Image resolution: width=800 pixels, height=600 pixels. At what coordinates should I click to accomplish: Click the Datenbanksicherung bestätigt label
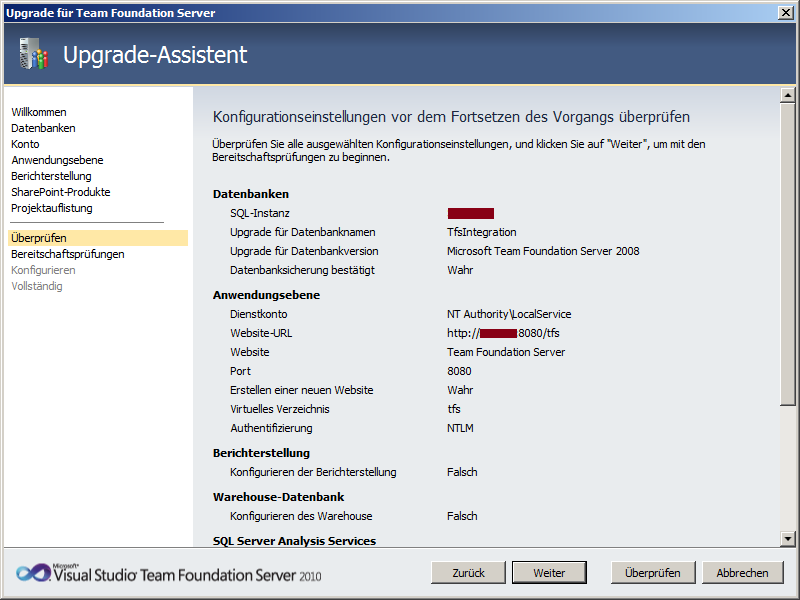[303, 270]
